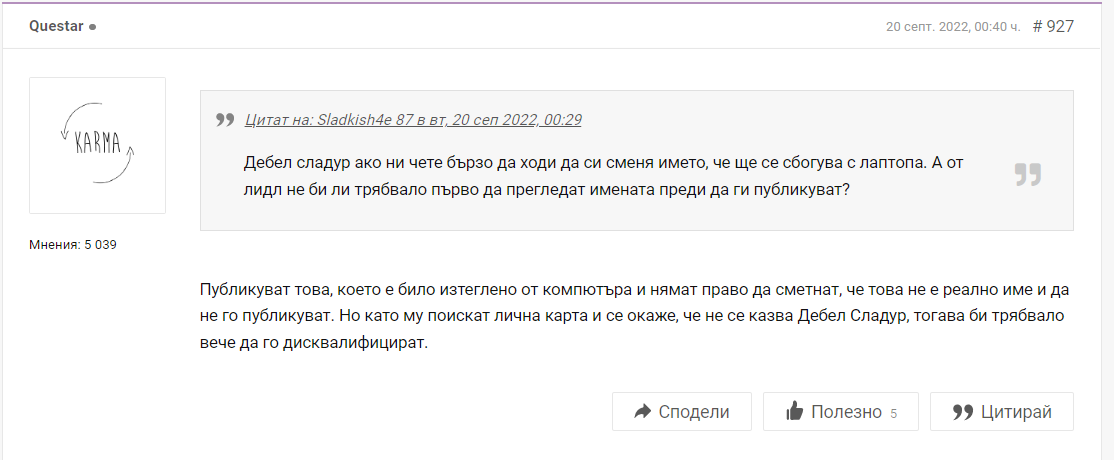
Task: Click the thumbs-up icon beside Полезно
Action: pos(796,412)
